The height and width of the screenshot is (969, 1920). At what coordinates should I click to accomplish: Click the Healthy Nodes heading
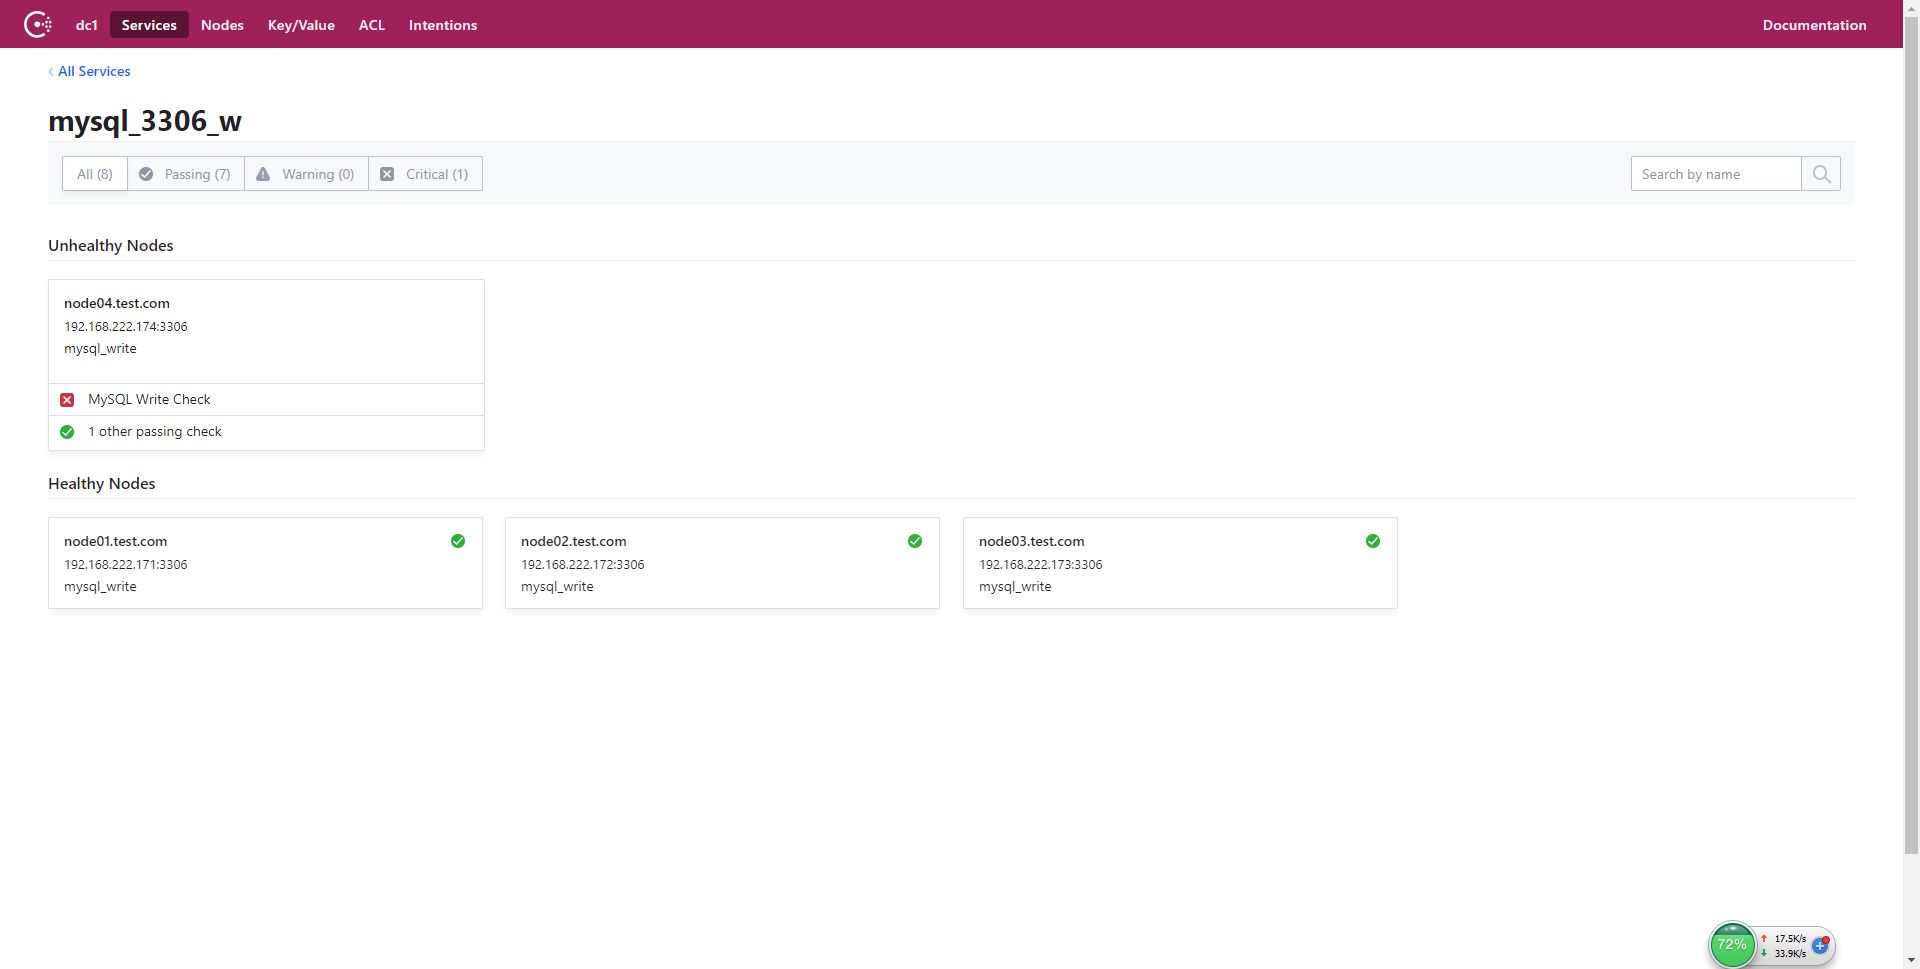pos(102,483)
